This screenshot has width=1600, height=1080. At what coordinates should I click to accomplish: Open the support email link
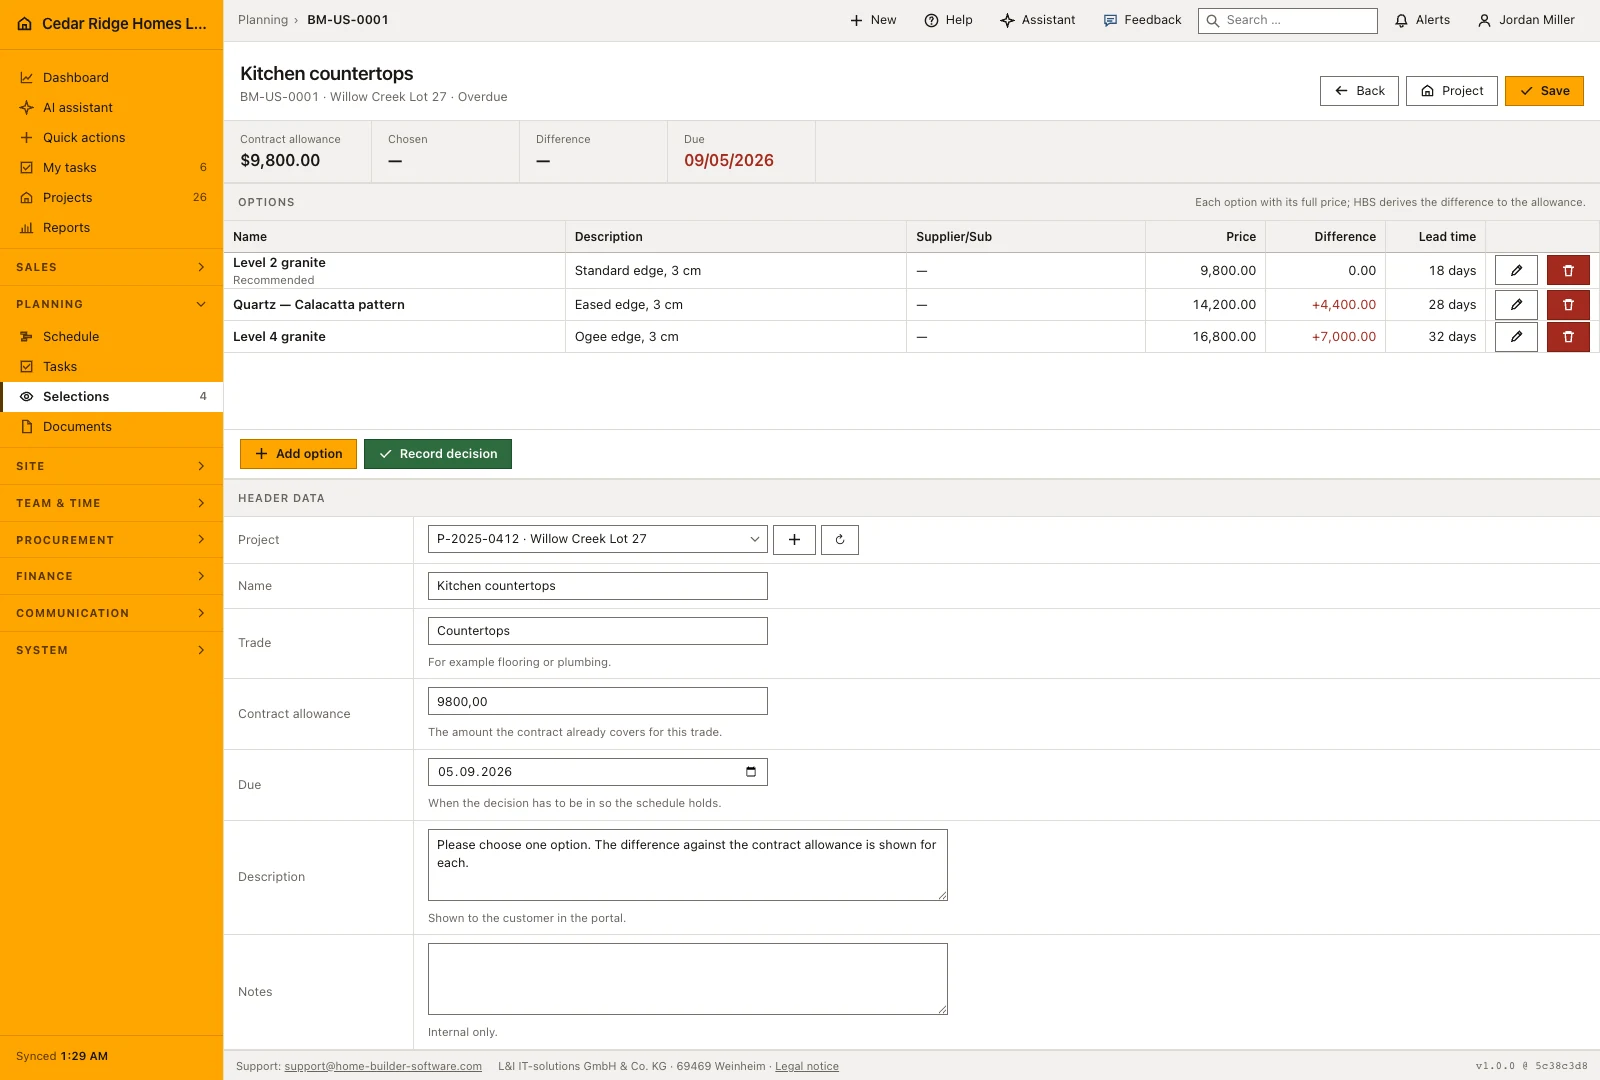(x=383, y=1066)
